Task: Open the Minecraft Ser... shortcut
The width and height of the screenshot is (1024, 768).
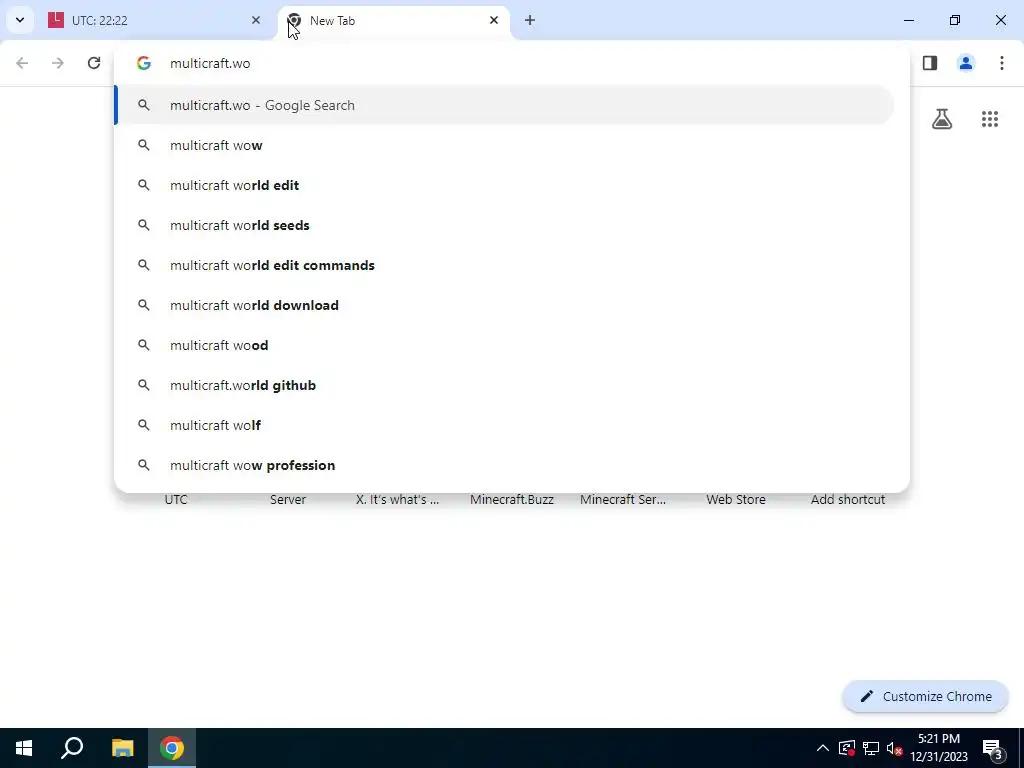Action: (623, 499)
